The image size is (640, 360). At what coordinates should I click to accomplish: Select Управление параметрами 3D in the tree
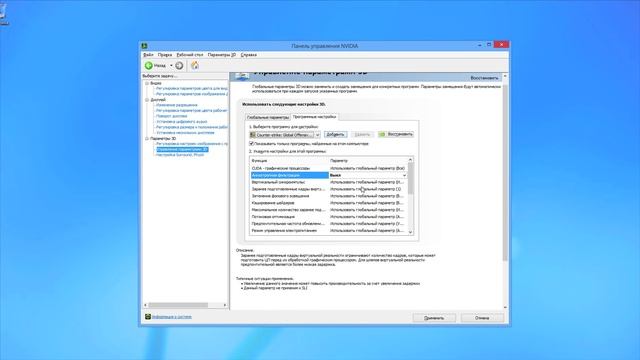pyautogui.click(x=182, y=149)
